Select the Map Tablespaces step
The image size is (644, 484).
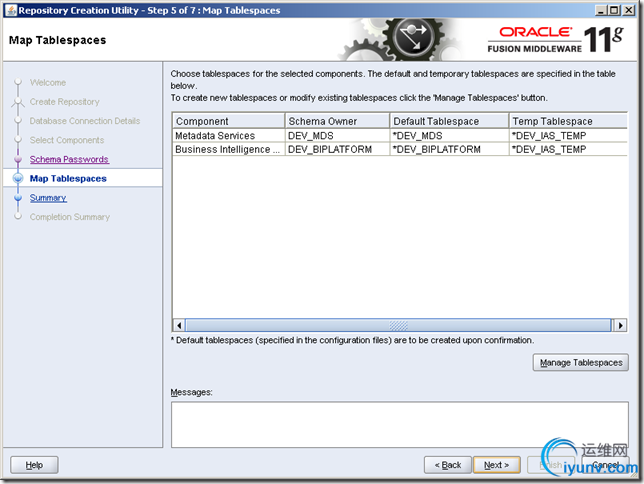click(x=68, y=179)
